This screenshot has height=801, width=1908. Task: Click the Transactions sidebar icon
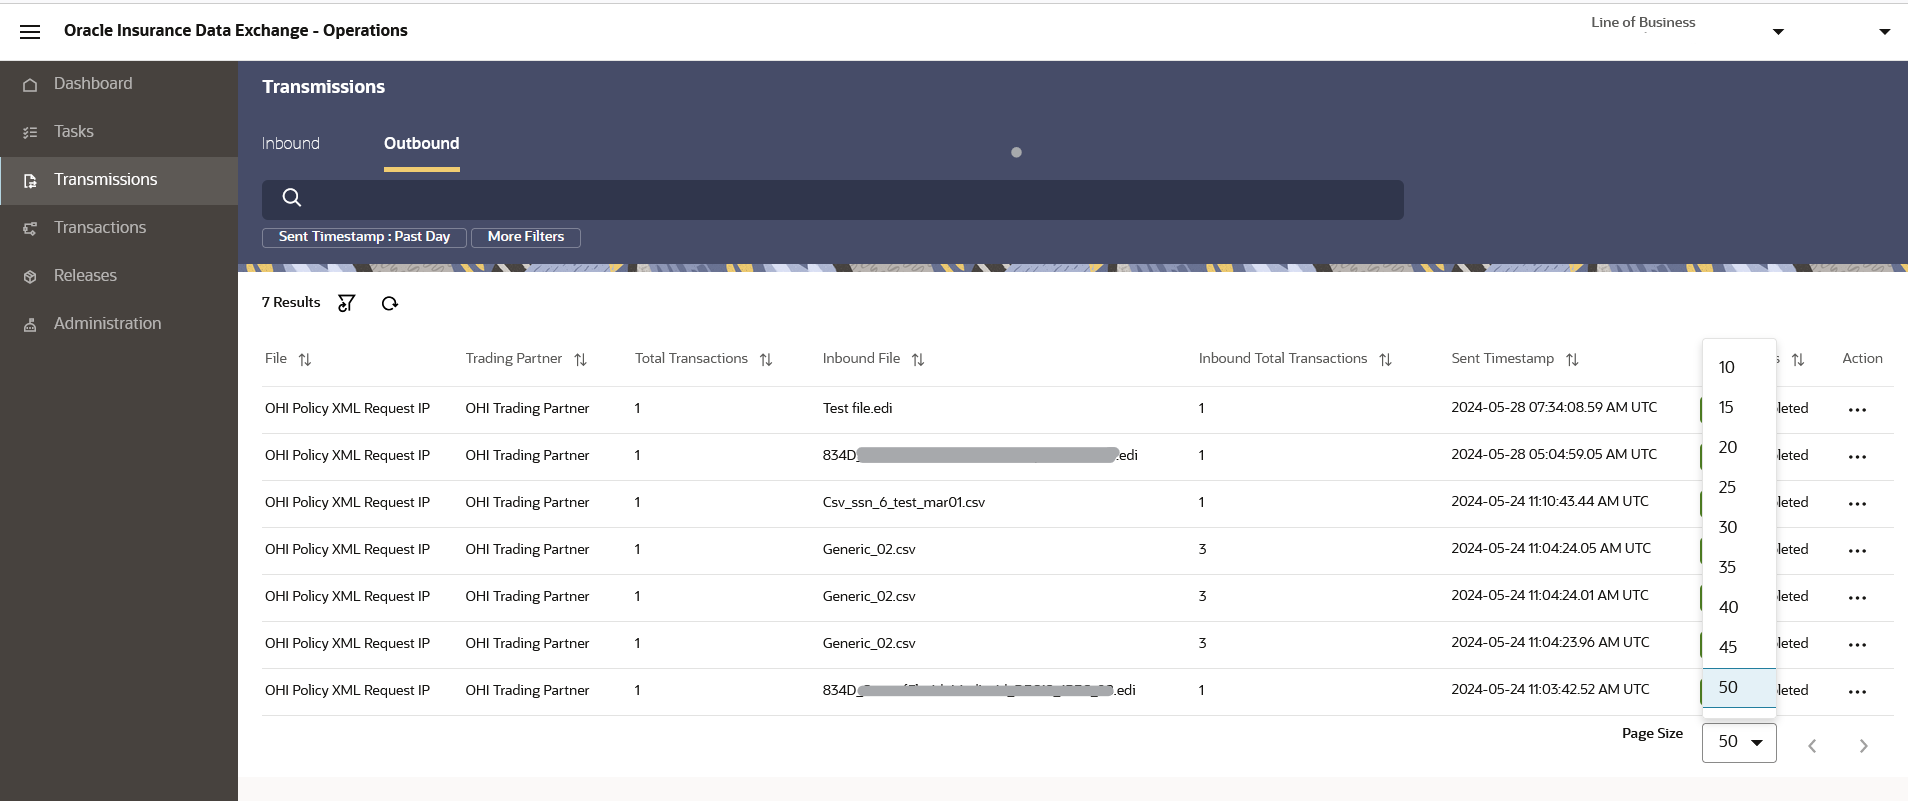pyautogui.click(x=30, y=229)
